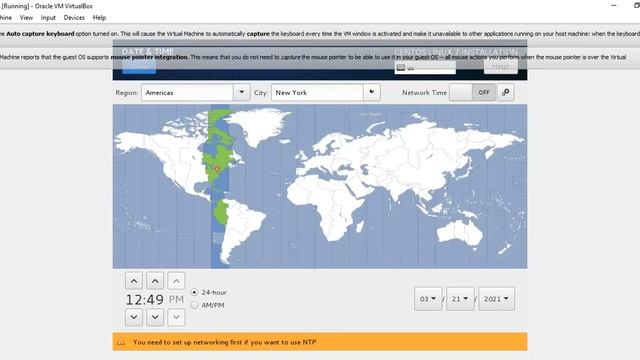
Task: Click the AM/PM down arrow
Action: [176, 317]
